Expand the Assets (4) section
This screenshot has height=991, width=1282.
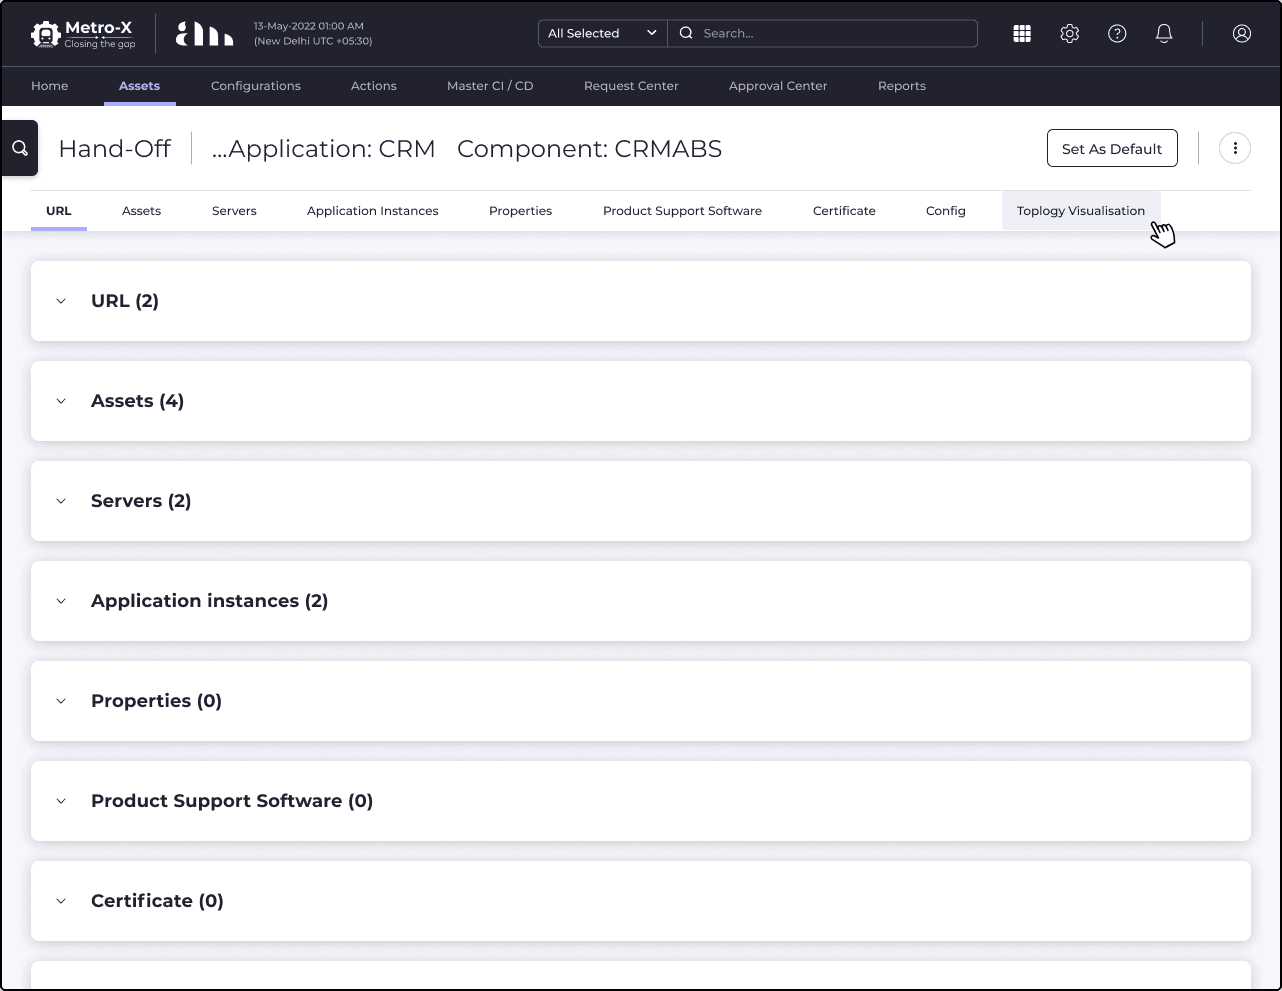click(x=641, y=401)
